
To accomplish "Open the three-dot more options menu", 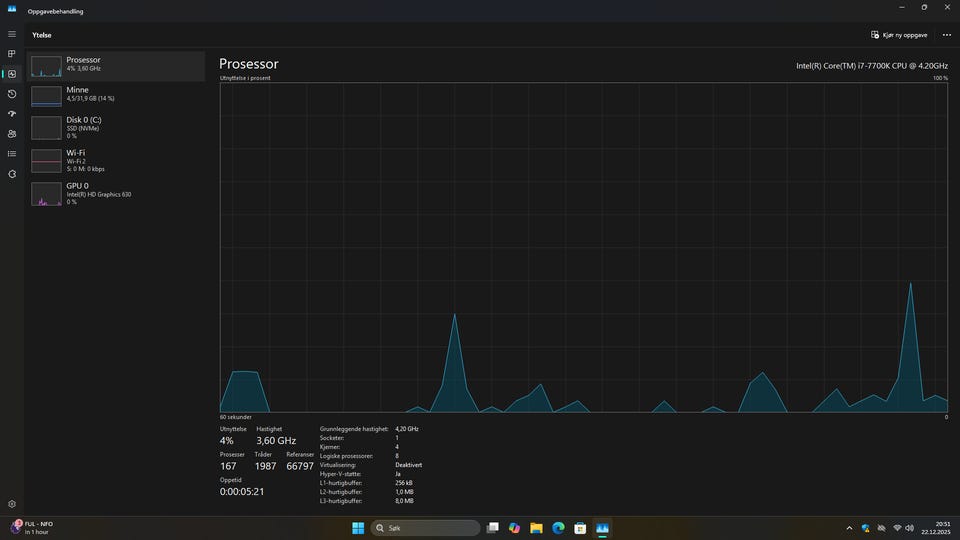I will (x=946, y=35).
